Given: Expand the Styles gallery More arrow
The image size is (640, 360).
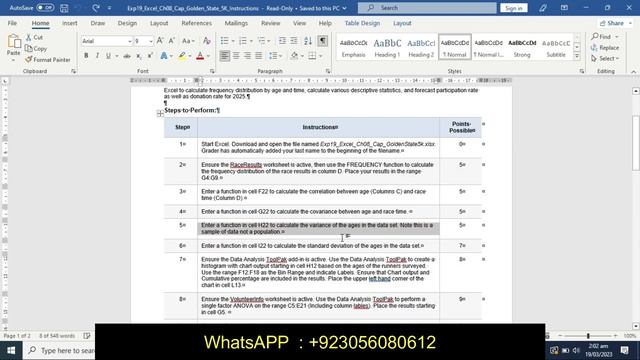Looking at the screenshot, I should pyautogui.click(x=577, y=56).
